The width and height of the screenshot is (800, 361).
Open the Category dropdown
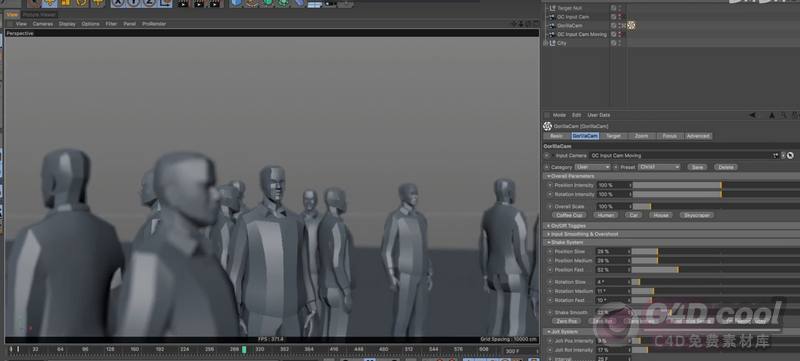(x=592, y=167)
